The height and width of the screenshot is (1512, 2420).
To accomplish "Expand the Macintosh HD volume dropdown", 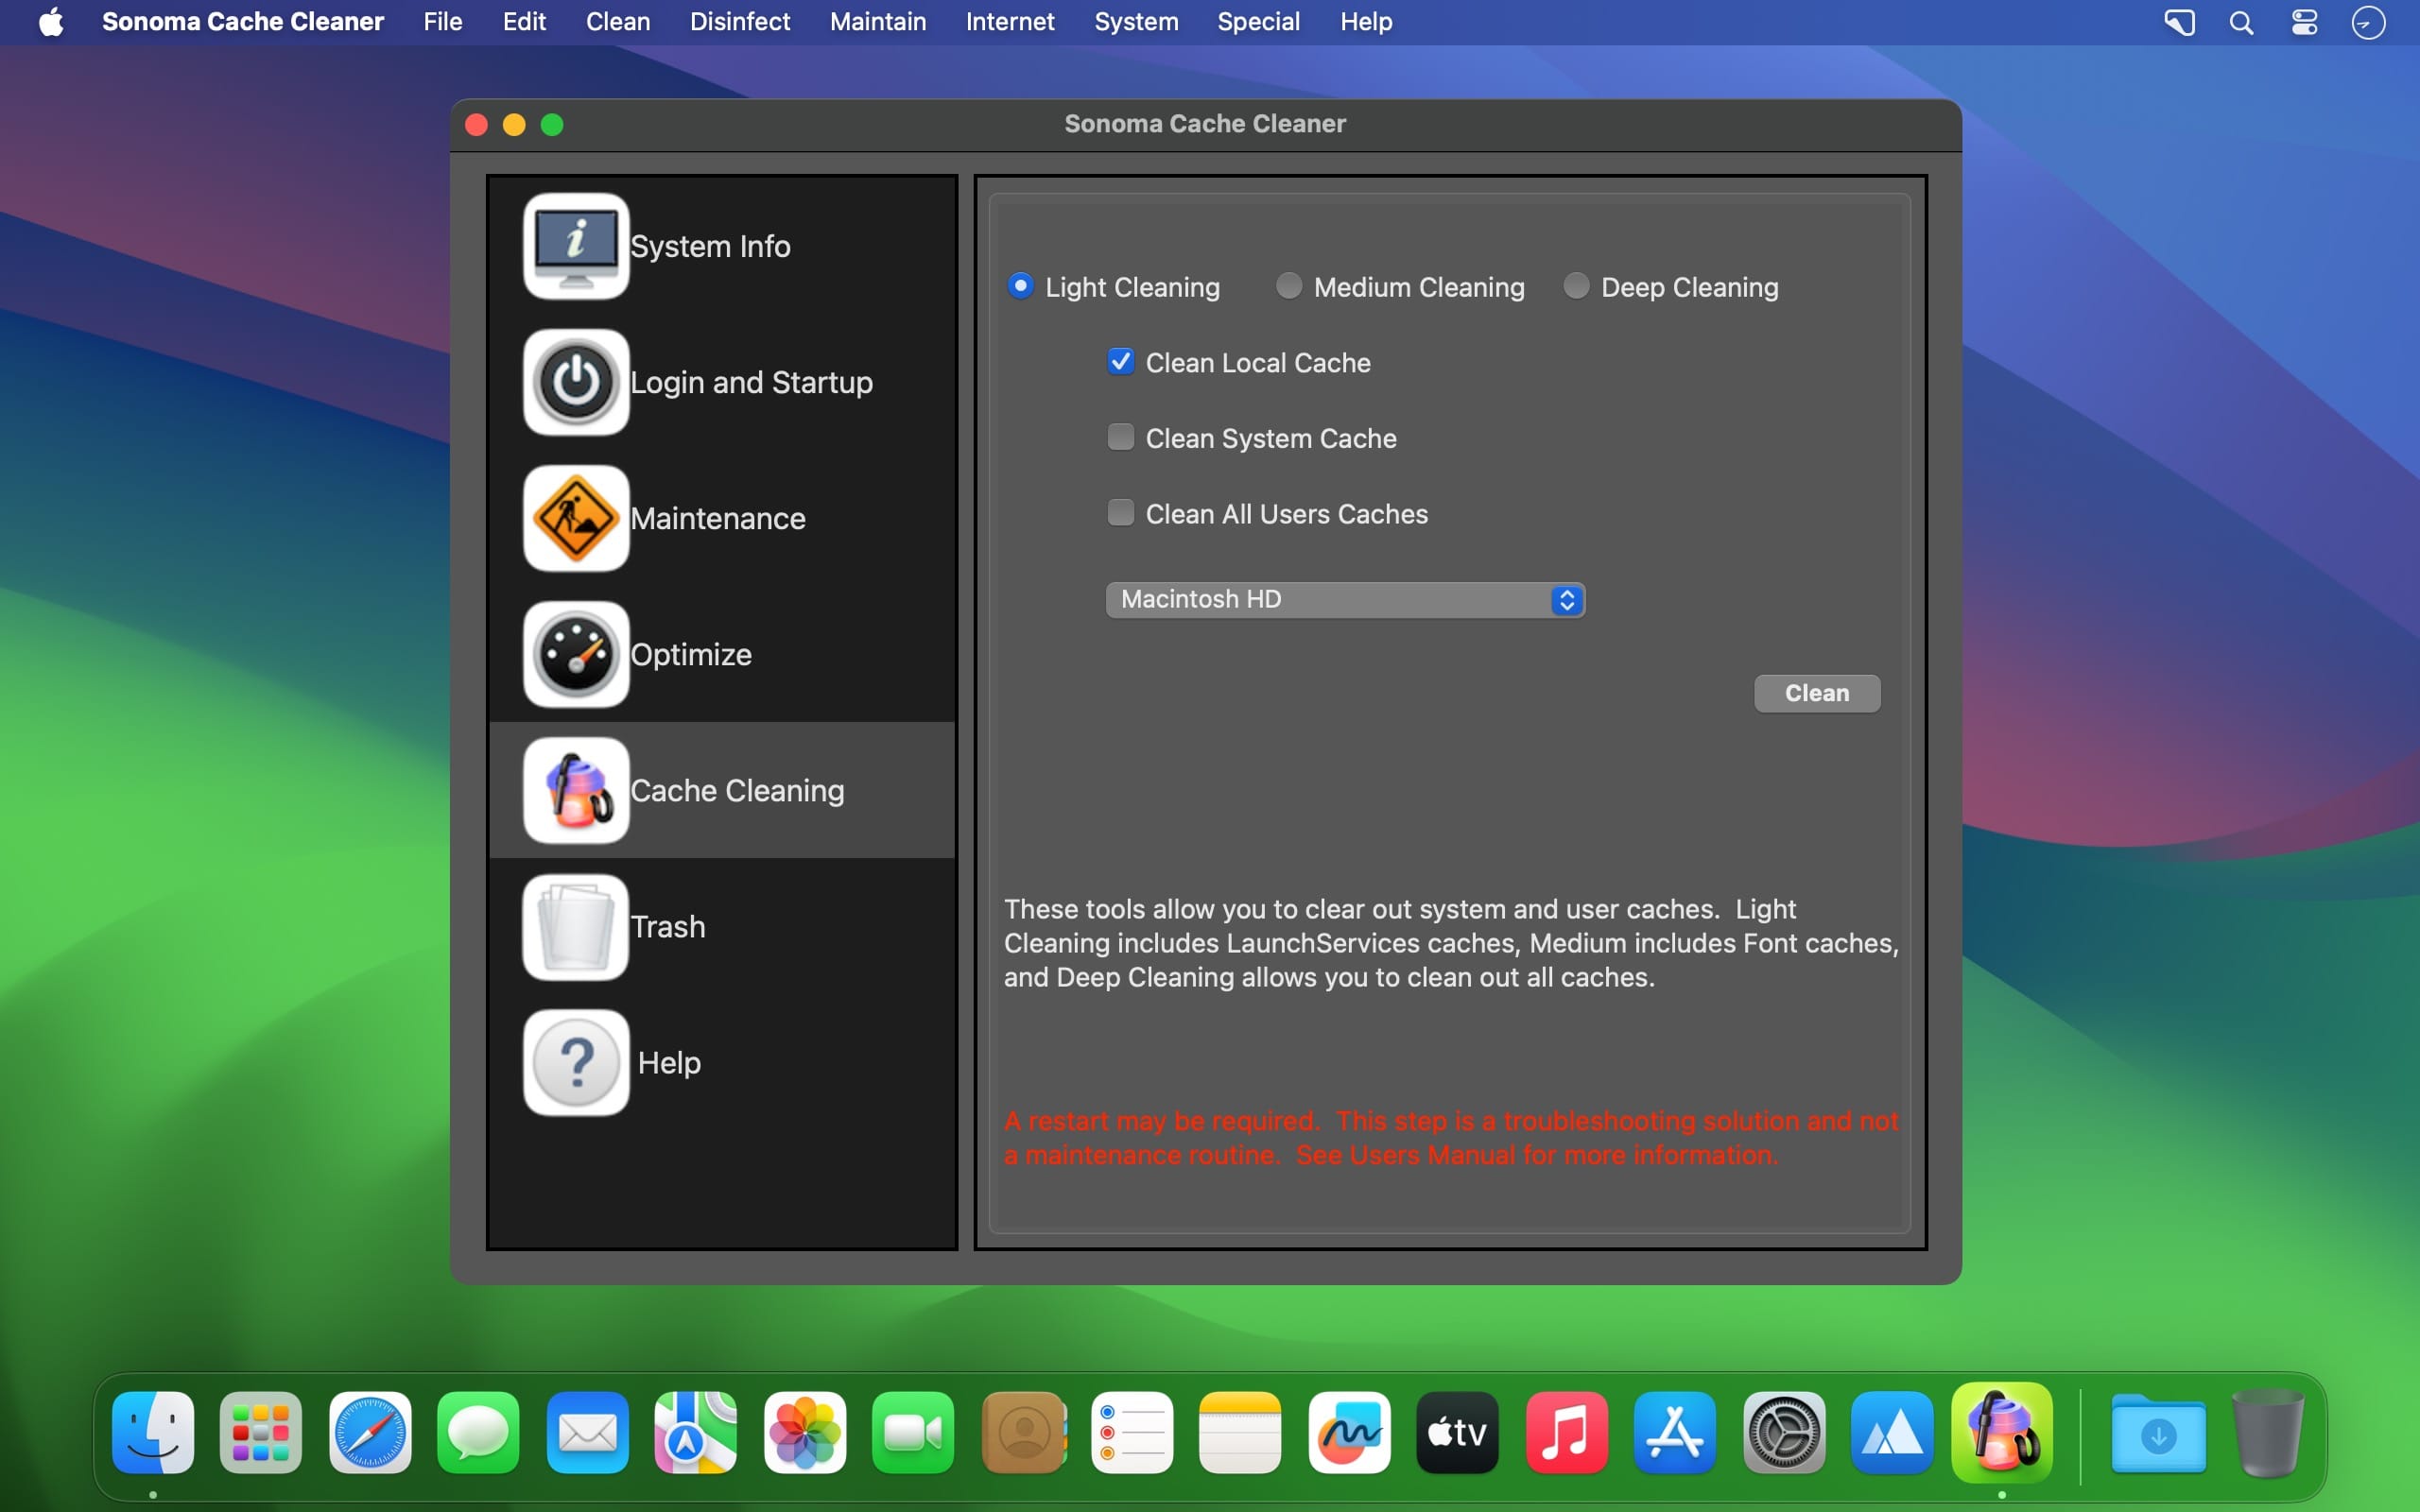I will point(1345,599).
